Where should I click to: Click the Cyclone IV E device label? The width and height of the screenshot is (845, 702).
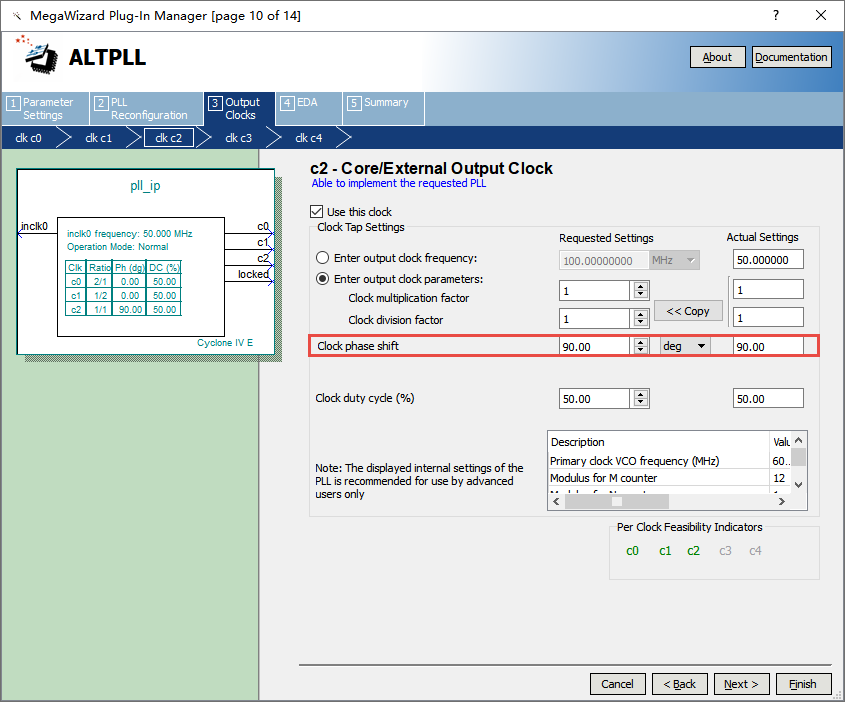point(225,343)
